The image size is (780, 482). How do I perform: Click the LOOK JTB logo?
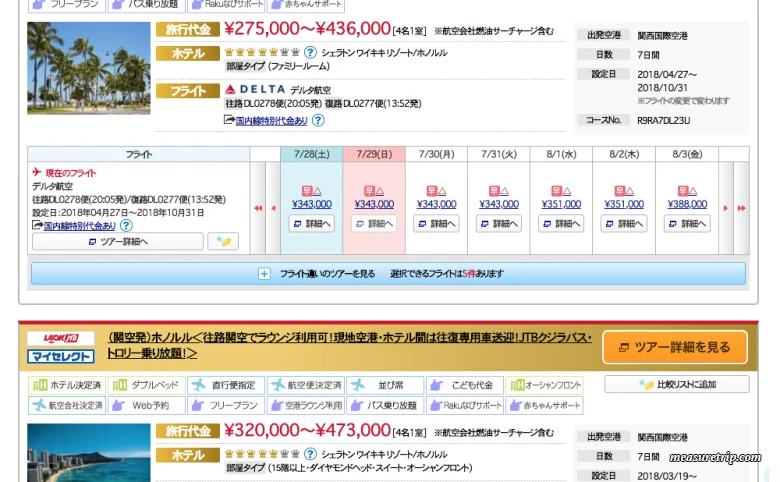point(61,338)
